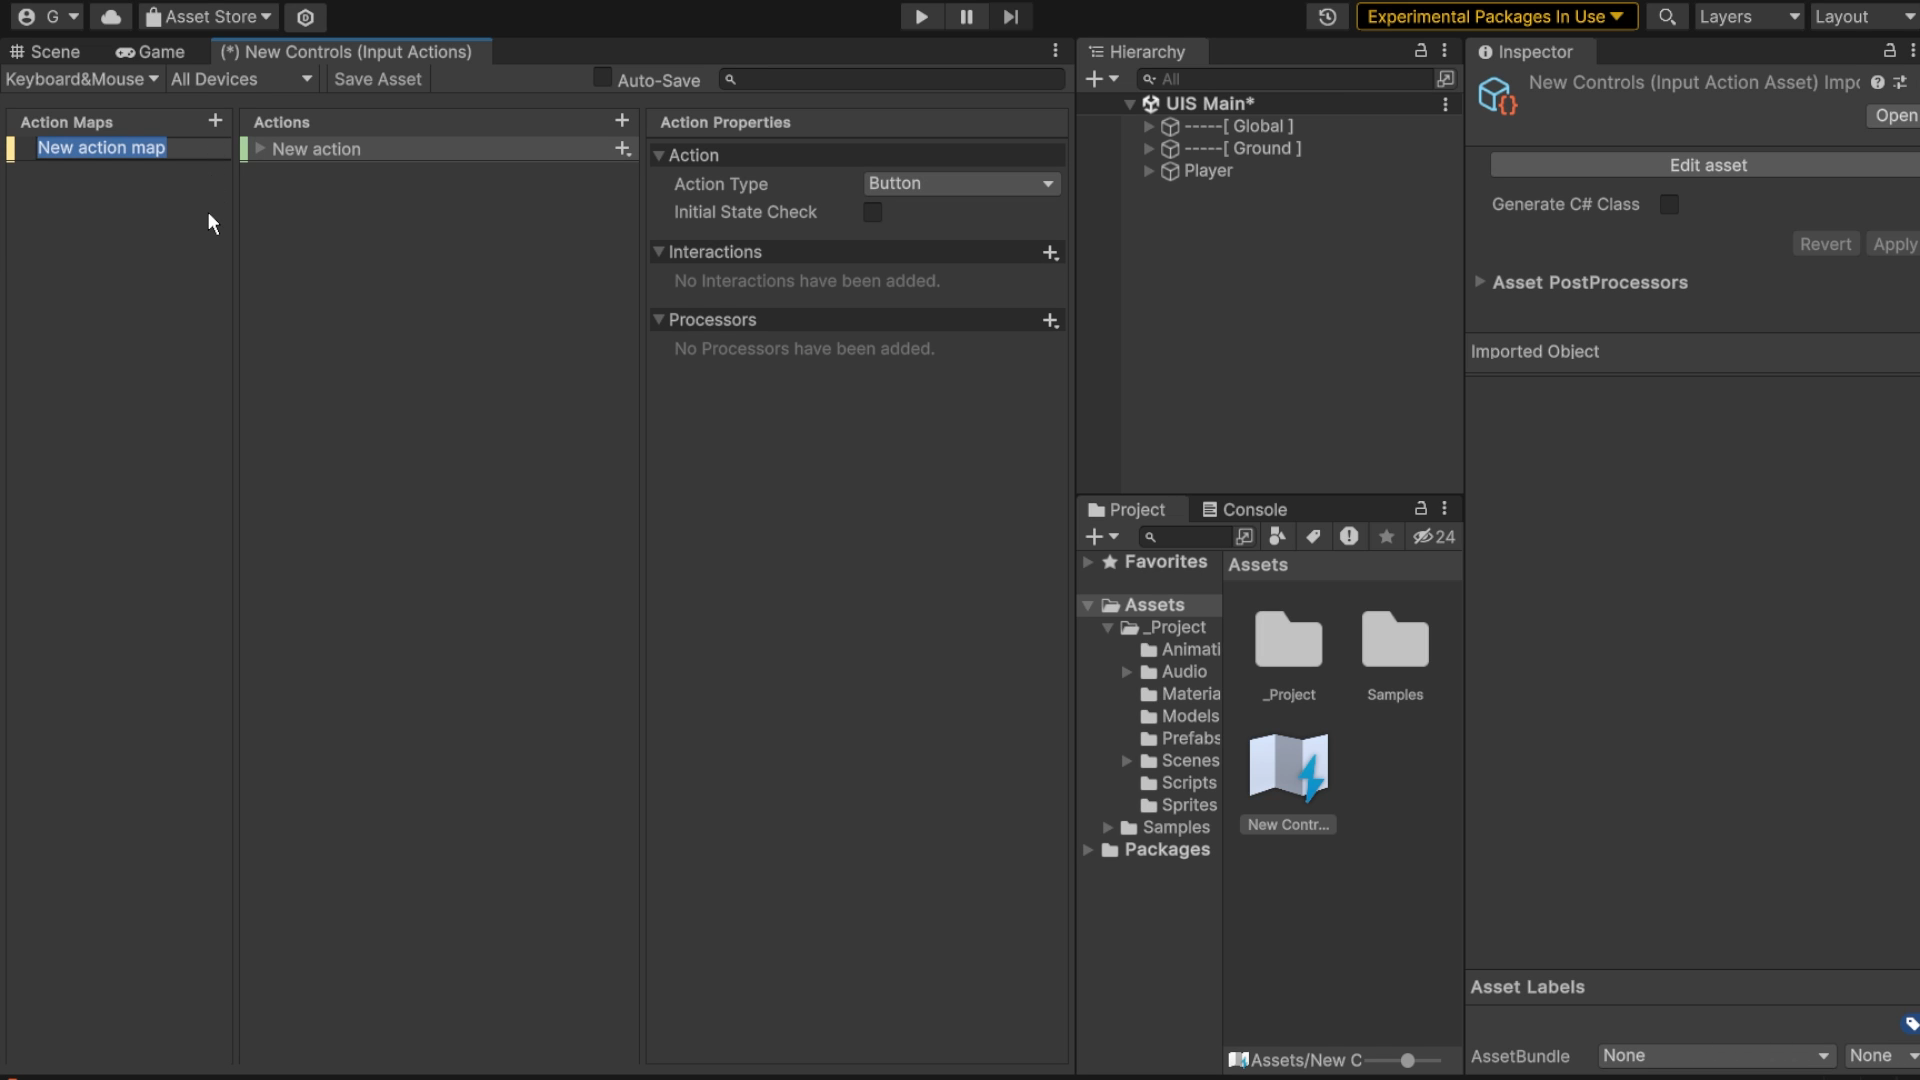Click the Step frame button

tap(1011, 17)
